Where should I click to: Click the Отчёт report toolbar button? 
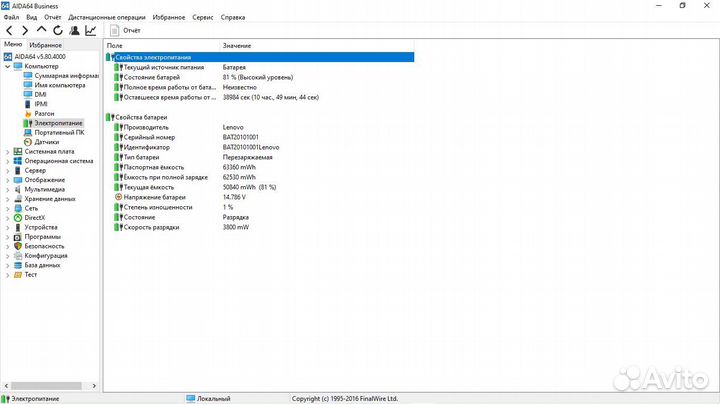pos(125,30)
